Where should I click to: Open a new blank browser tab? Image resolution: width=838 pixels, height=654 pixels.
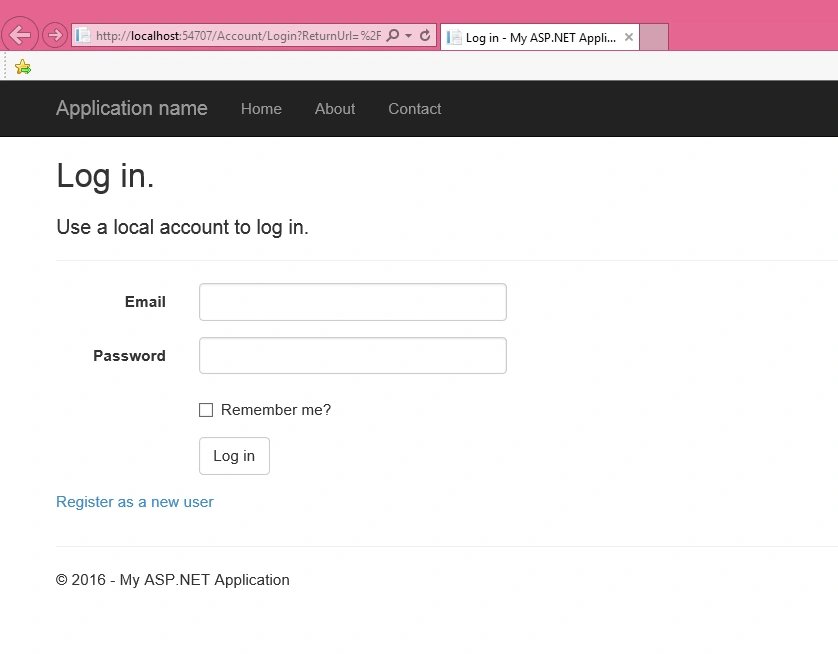coord(654,37)
